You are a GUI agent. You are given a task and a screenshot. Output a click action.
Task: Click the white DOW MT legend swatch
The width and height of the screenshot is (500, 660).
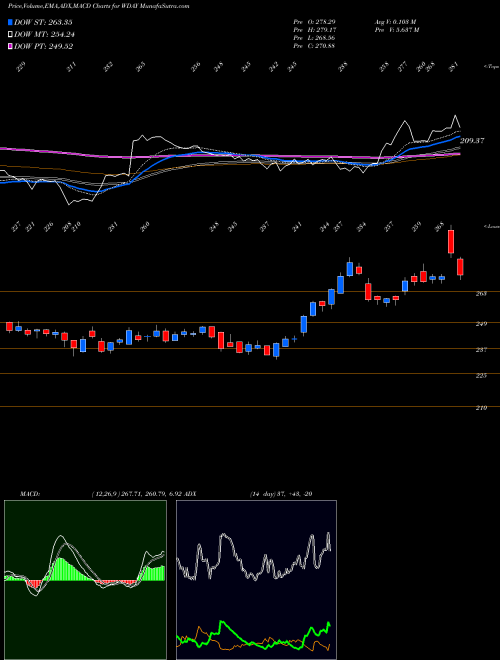tap(10, 34)
